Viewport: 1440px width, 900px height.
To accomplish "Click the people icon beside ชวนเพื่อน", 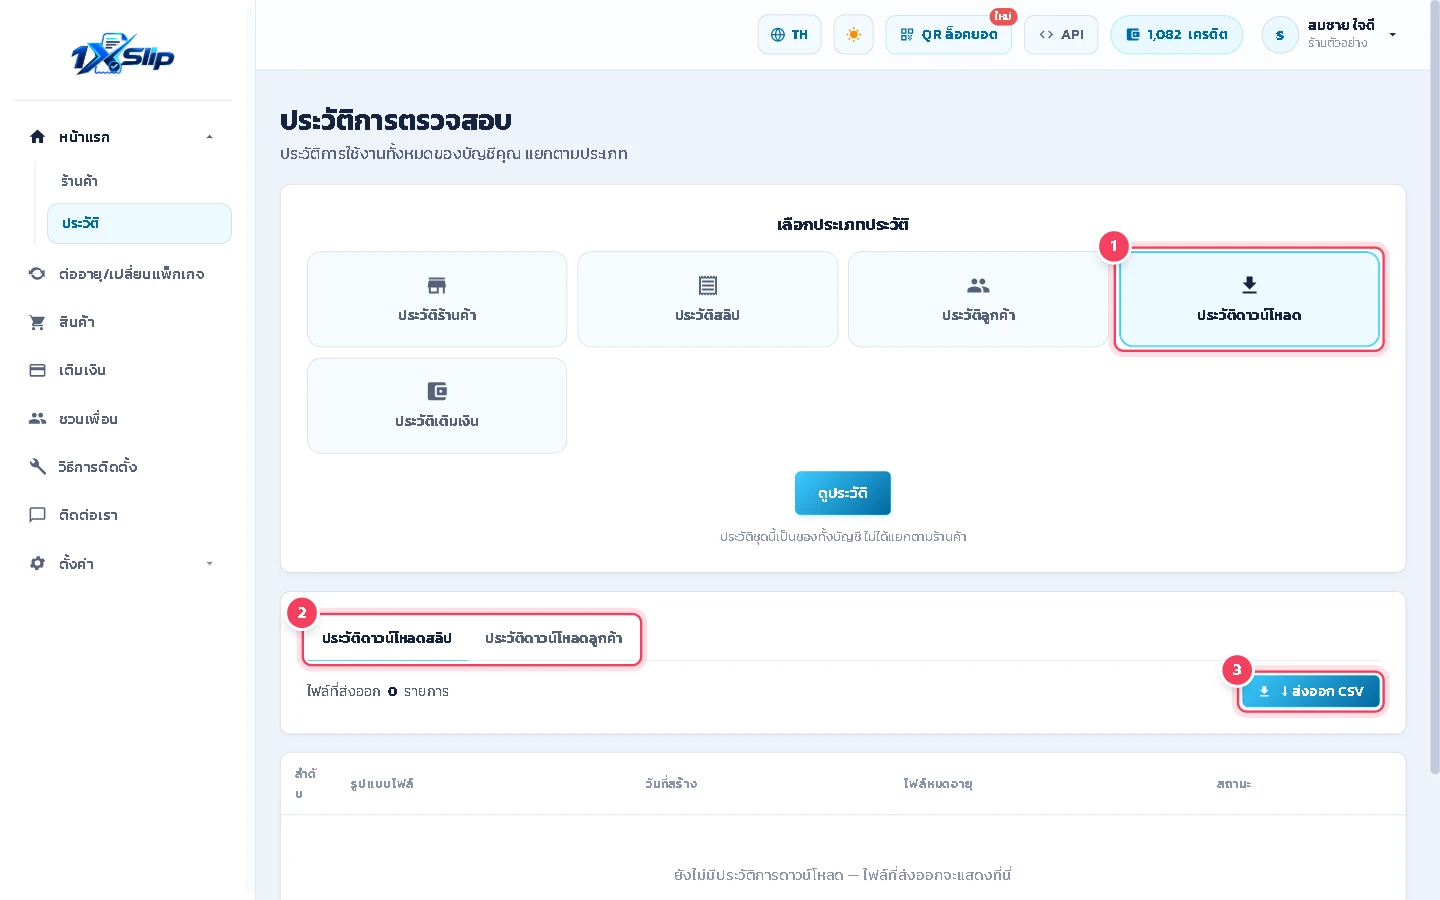I will tap(38, 419).
